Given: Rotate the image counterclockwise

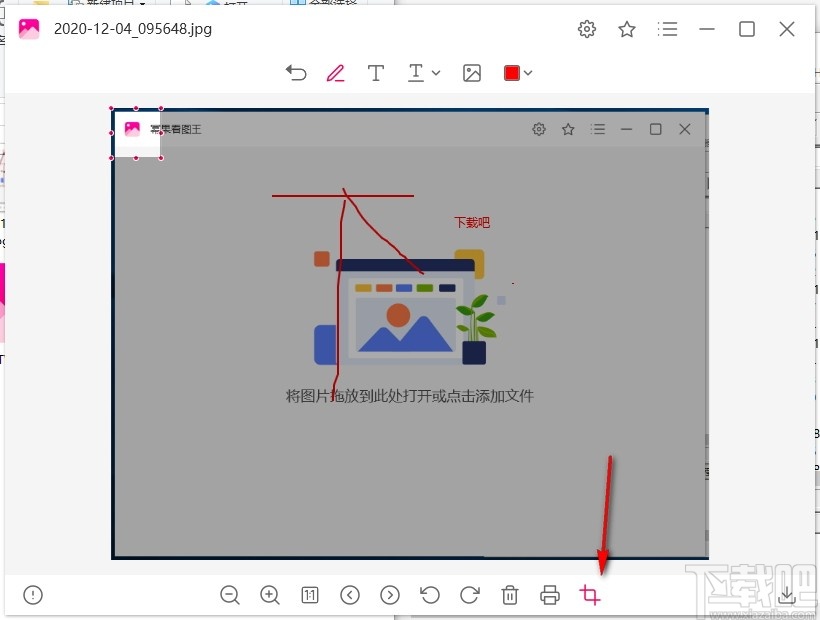Looking at the screenshot, I should [430, 595].
